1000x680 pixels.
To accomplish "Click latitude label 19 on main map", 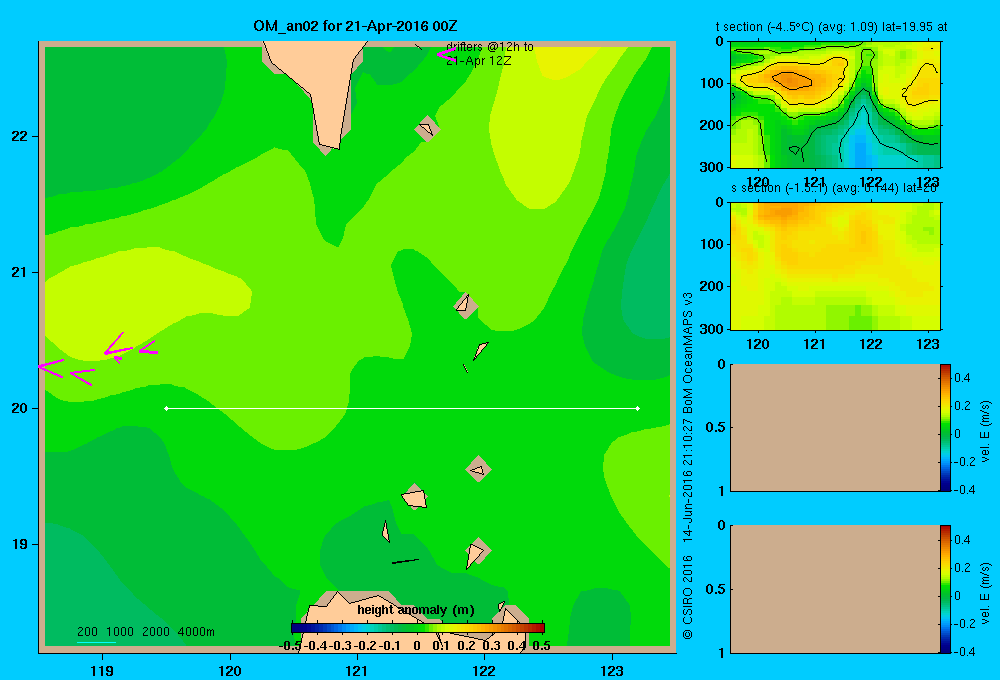I will tap(20, 544).
